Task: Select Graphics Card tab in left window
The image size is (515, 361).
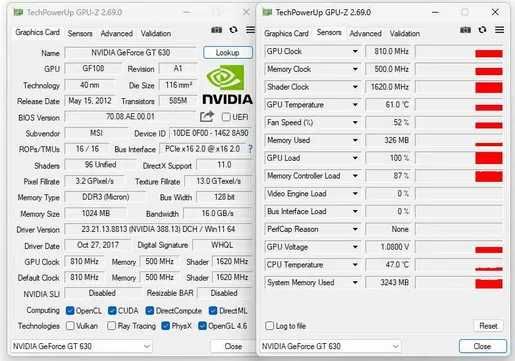Action: pos(37,33)
